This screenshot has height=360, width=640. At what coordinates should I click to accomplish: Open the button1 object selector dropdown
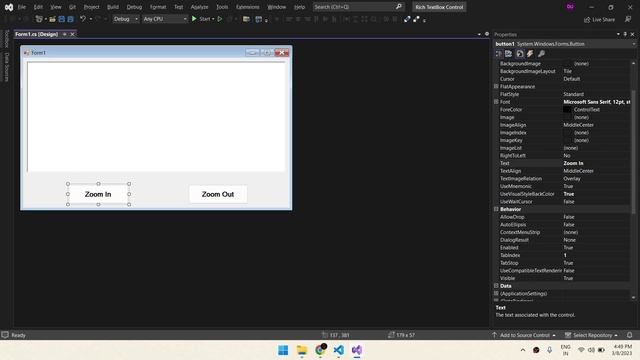pyautogui.click(x=633, y=44)
